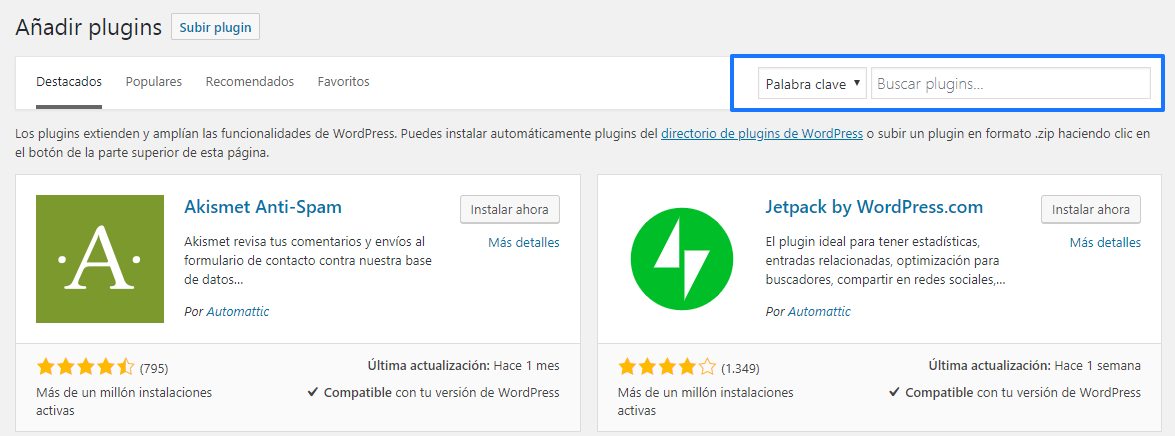Click the Jetpack plugin lightning logo

(x=681, y=258)
